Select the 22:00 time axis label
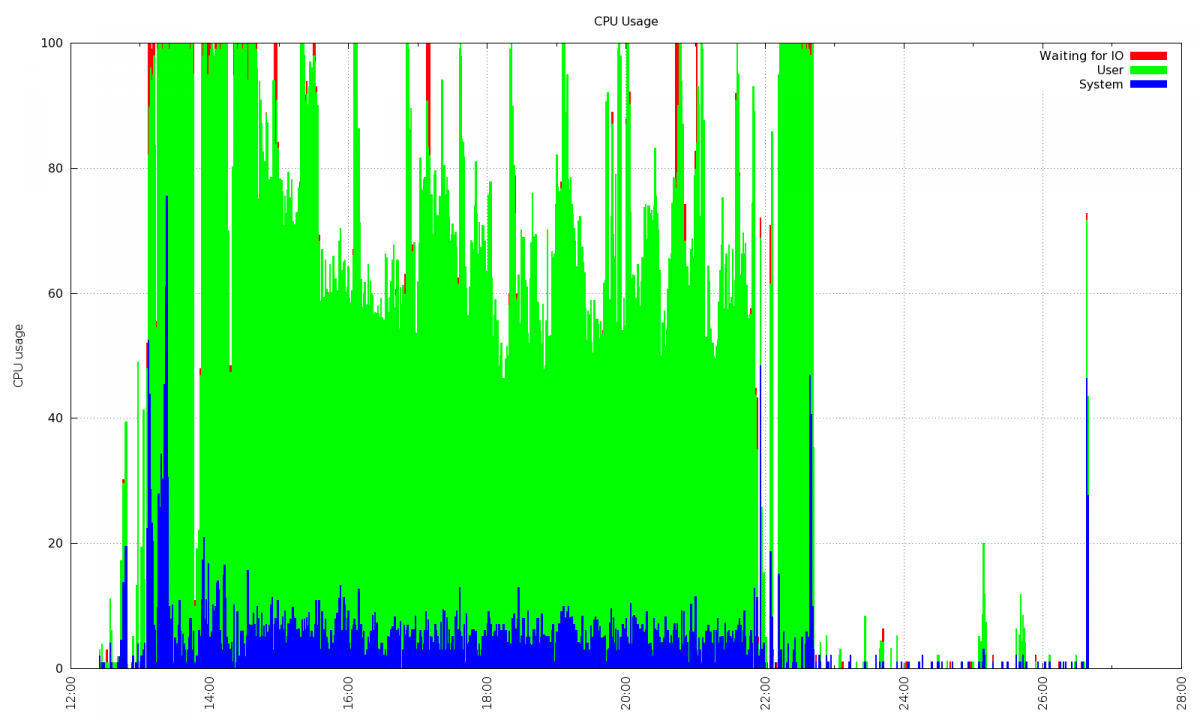The height and width of the screenshot is (720, 1200). (764, 693)
